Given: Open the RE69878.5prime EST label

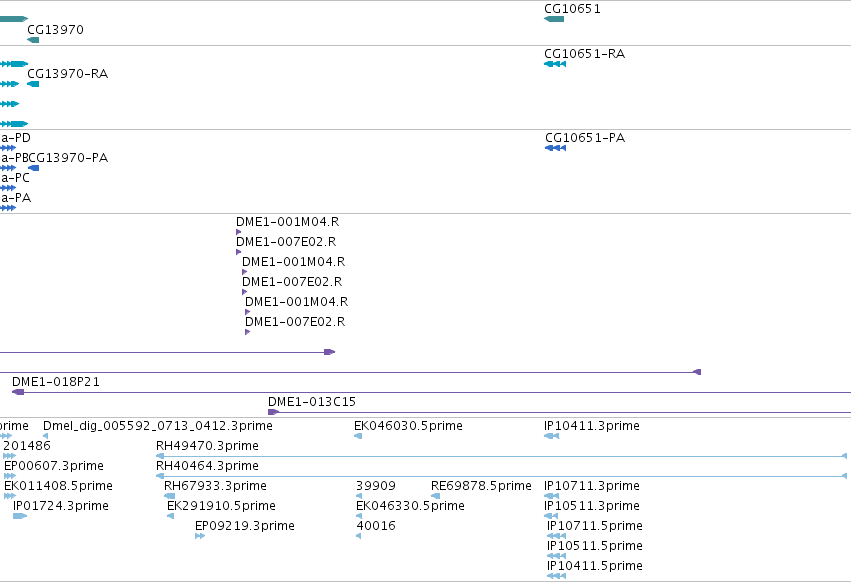Looking at the screenshot, I should 481,485.
